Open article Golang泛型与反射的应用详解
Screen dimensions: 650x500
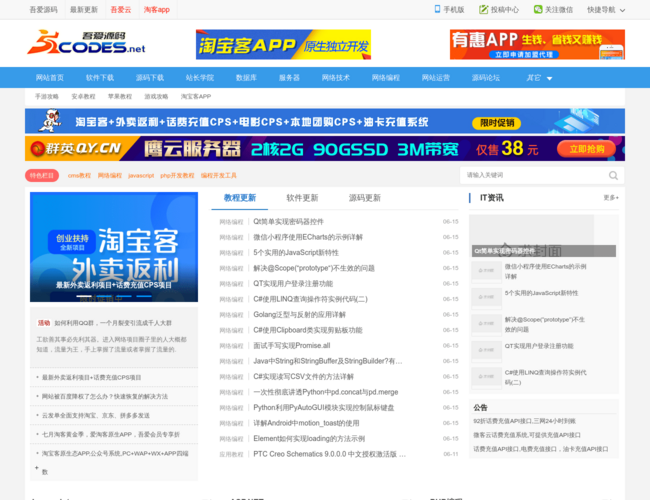(299, 315)
